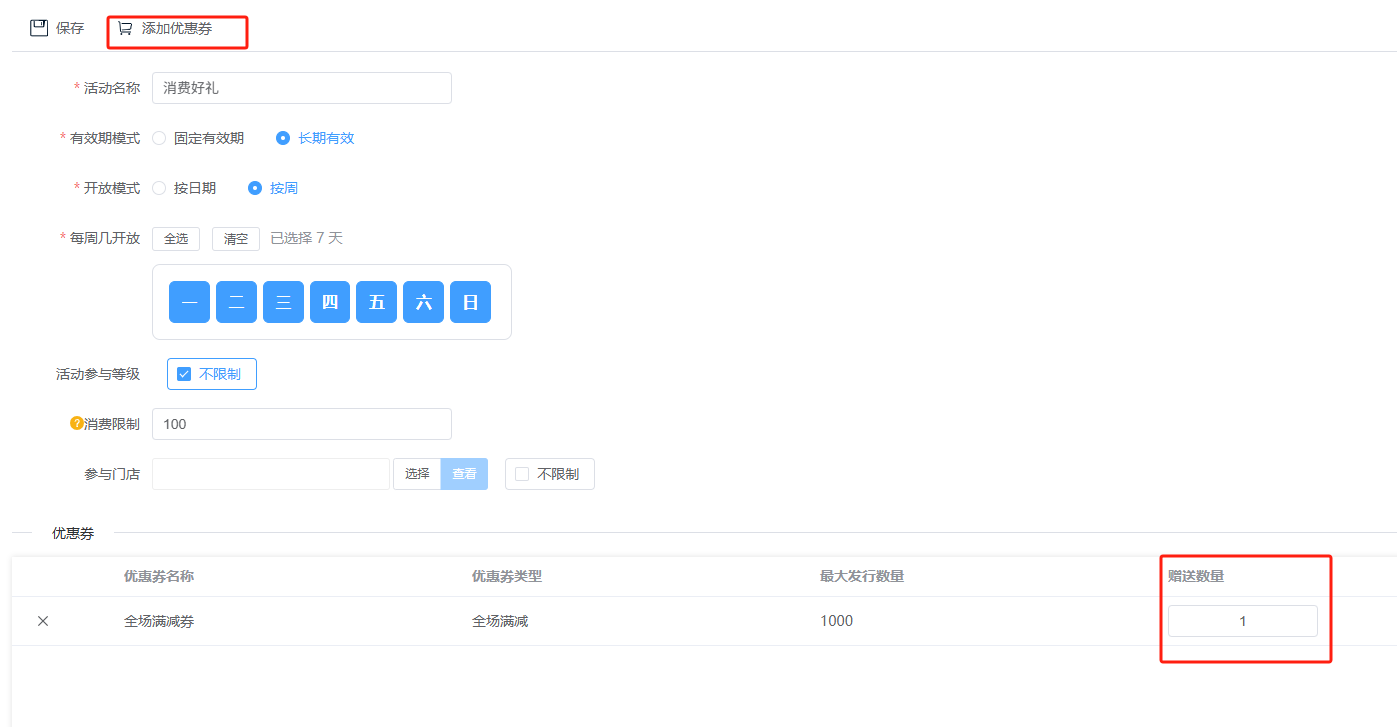Viewport: 1397px width, 727px height.
Task: Select the 固定有效期 radio option
Action: 159,138
